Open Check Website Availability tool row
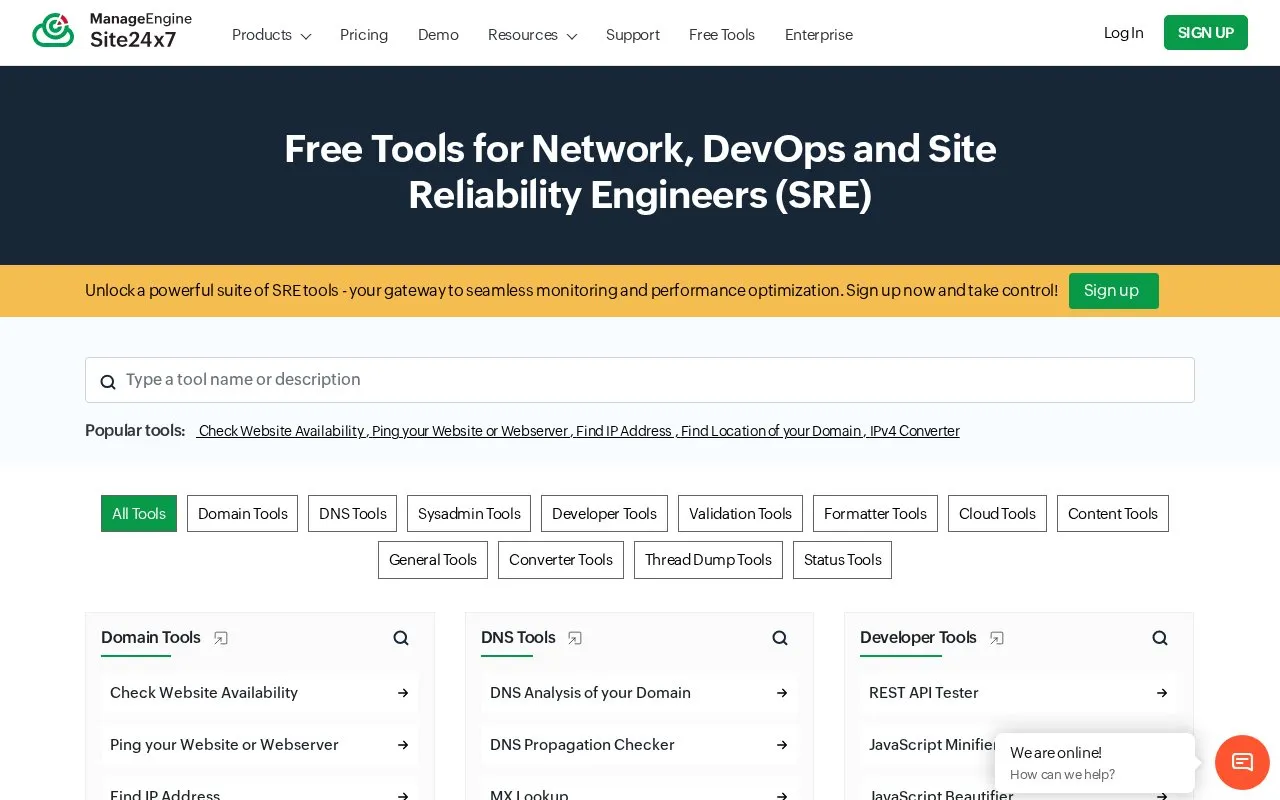This screenshot has width=1280, height=800. tap(260, 693)
